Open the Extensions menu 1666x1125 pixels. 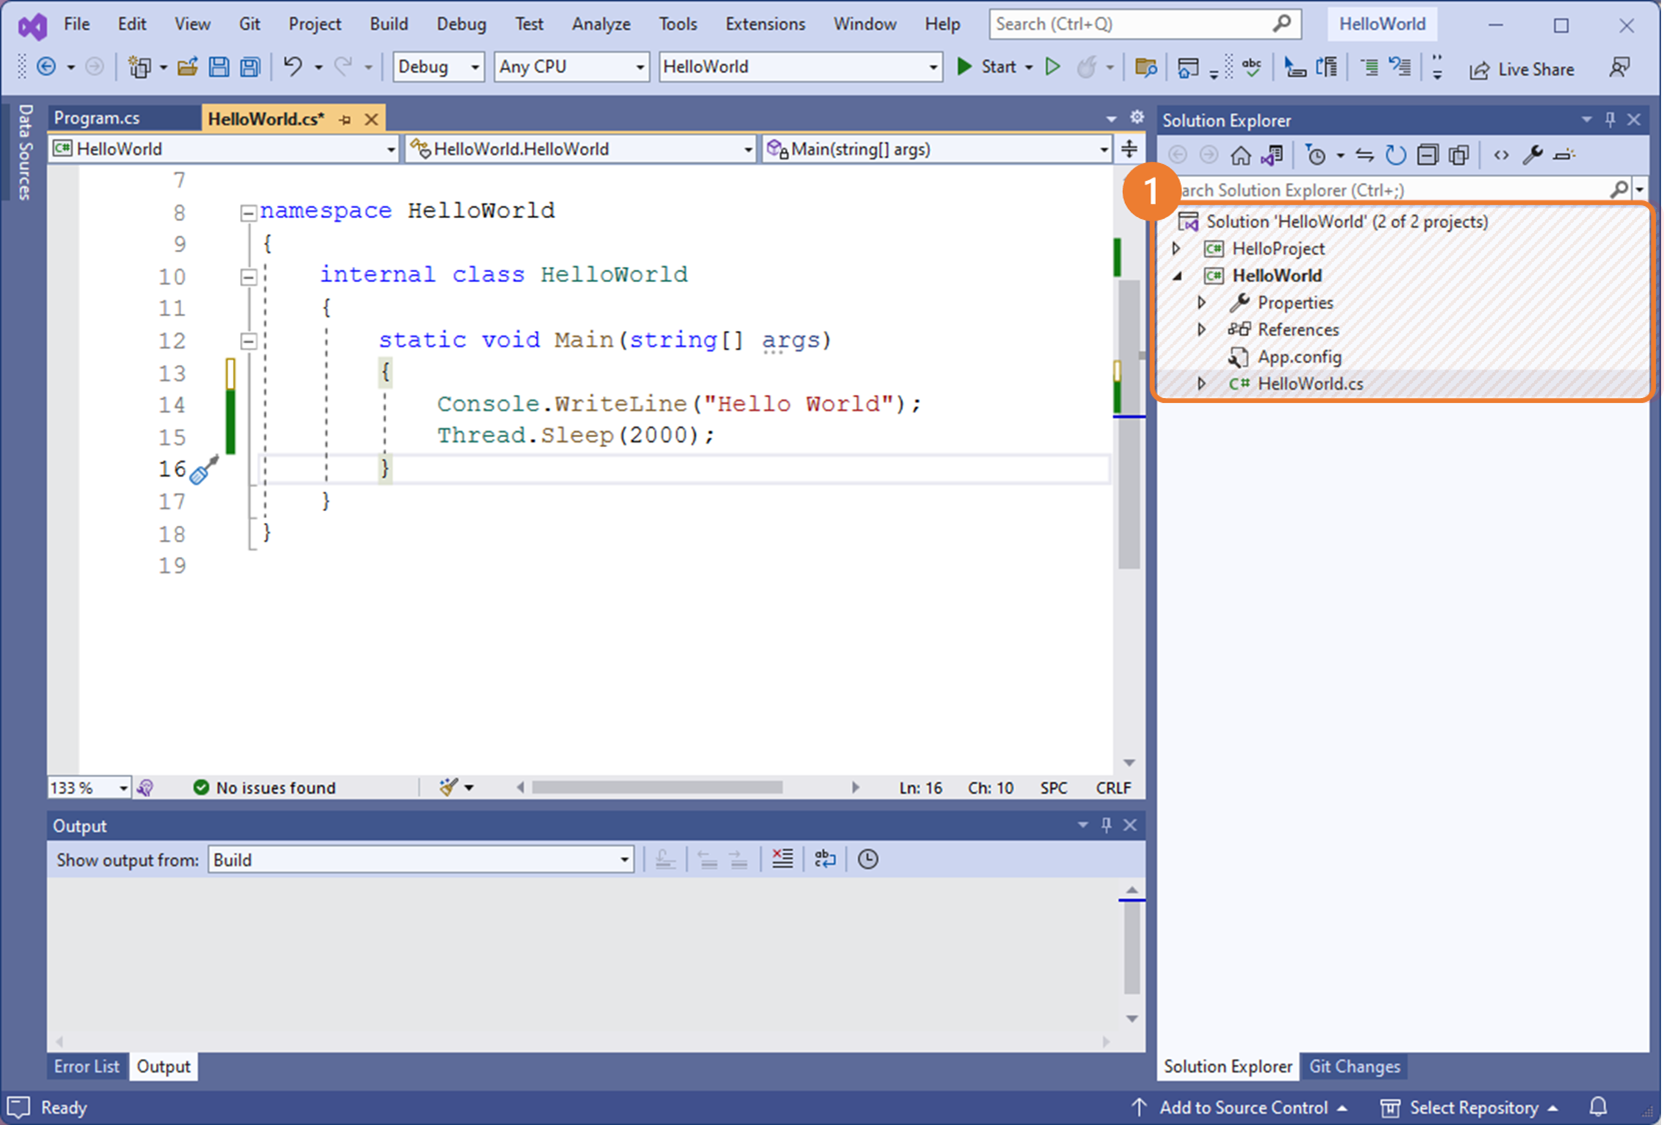pos(765,24)
